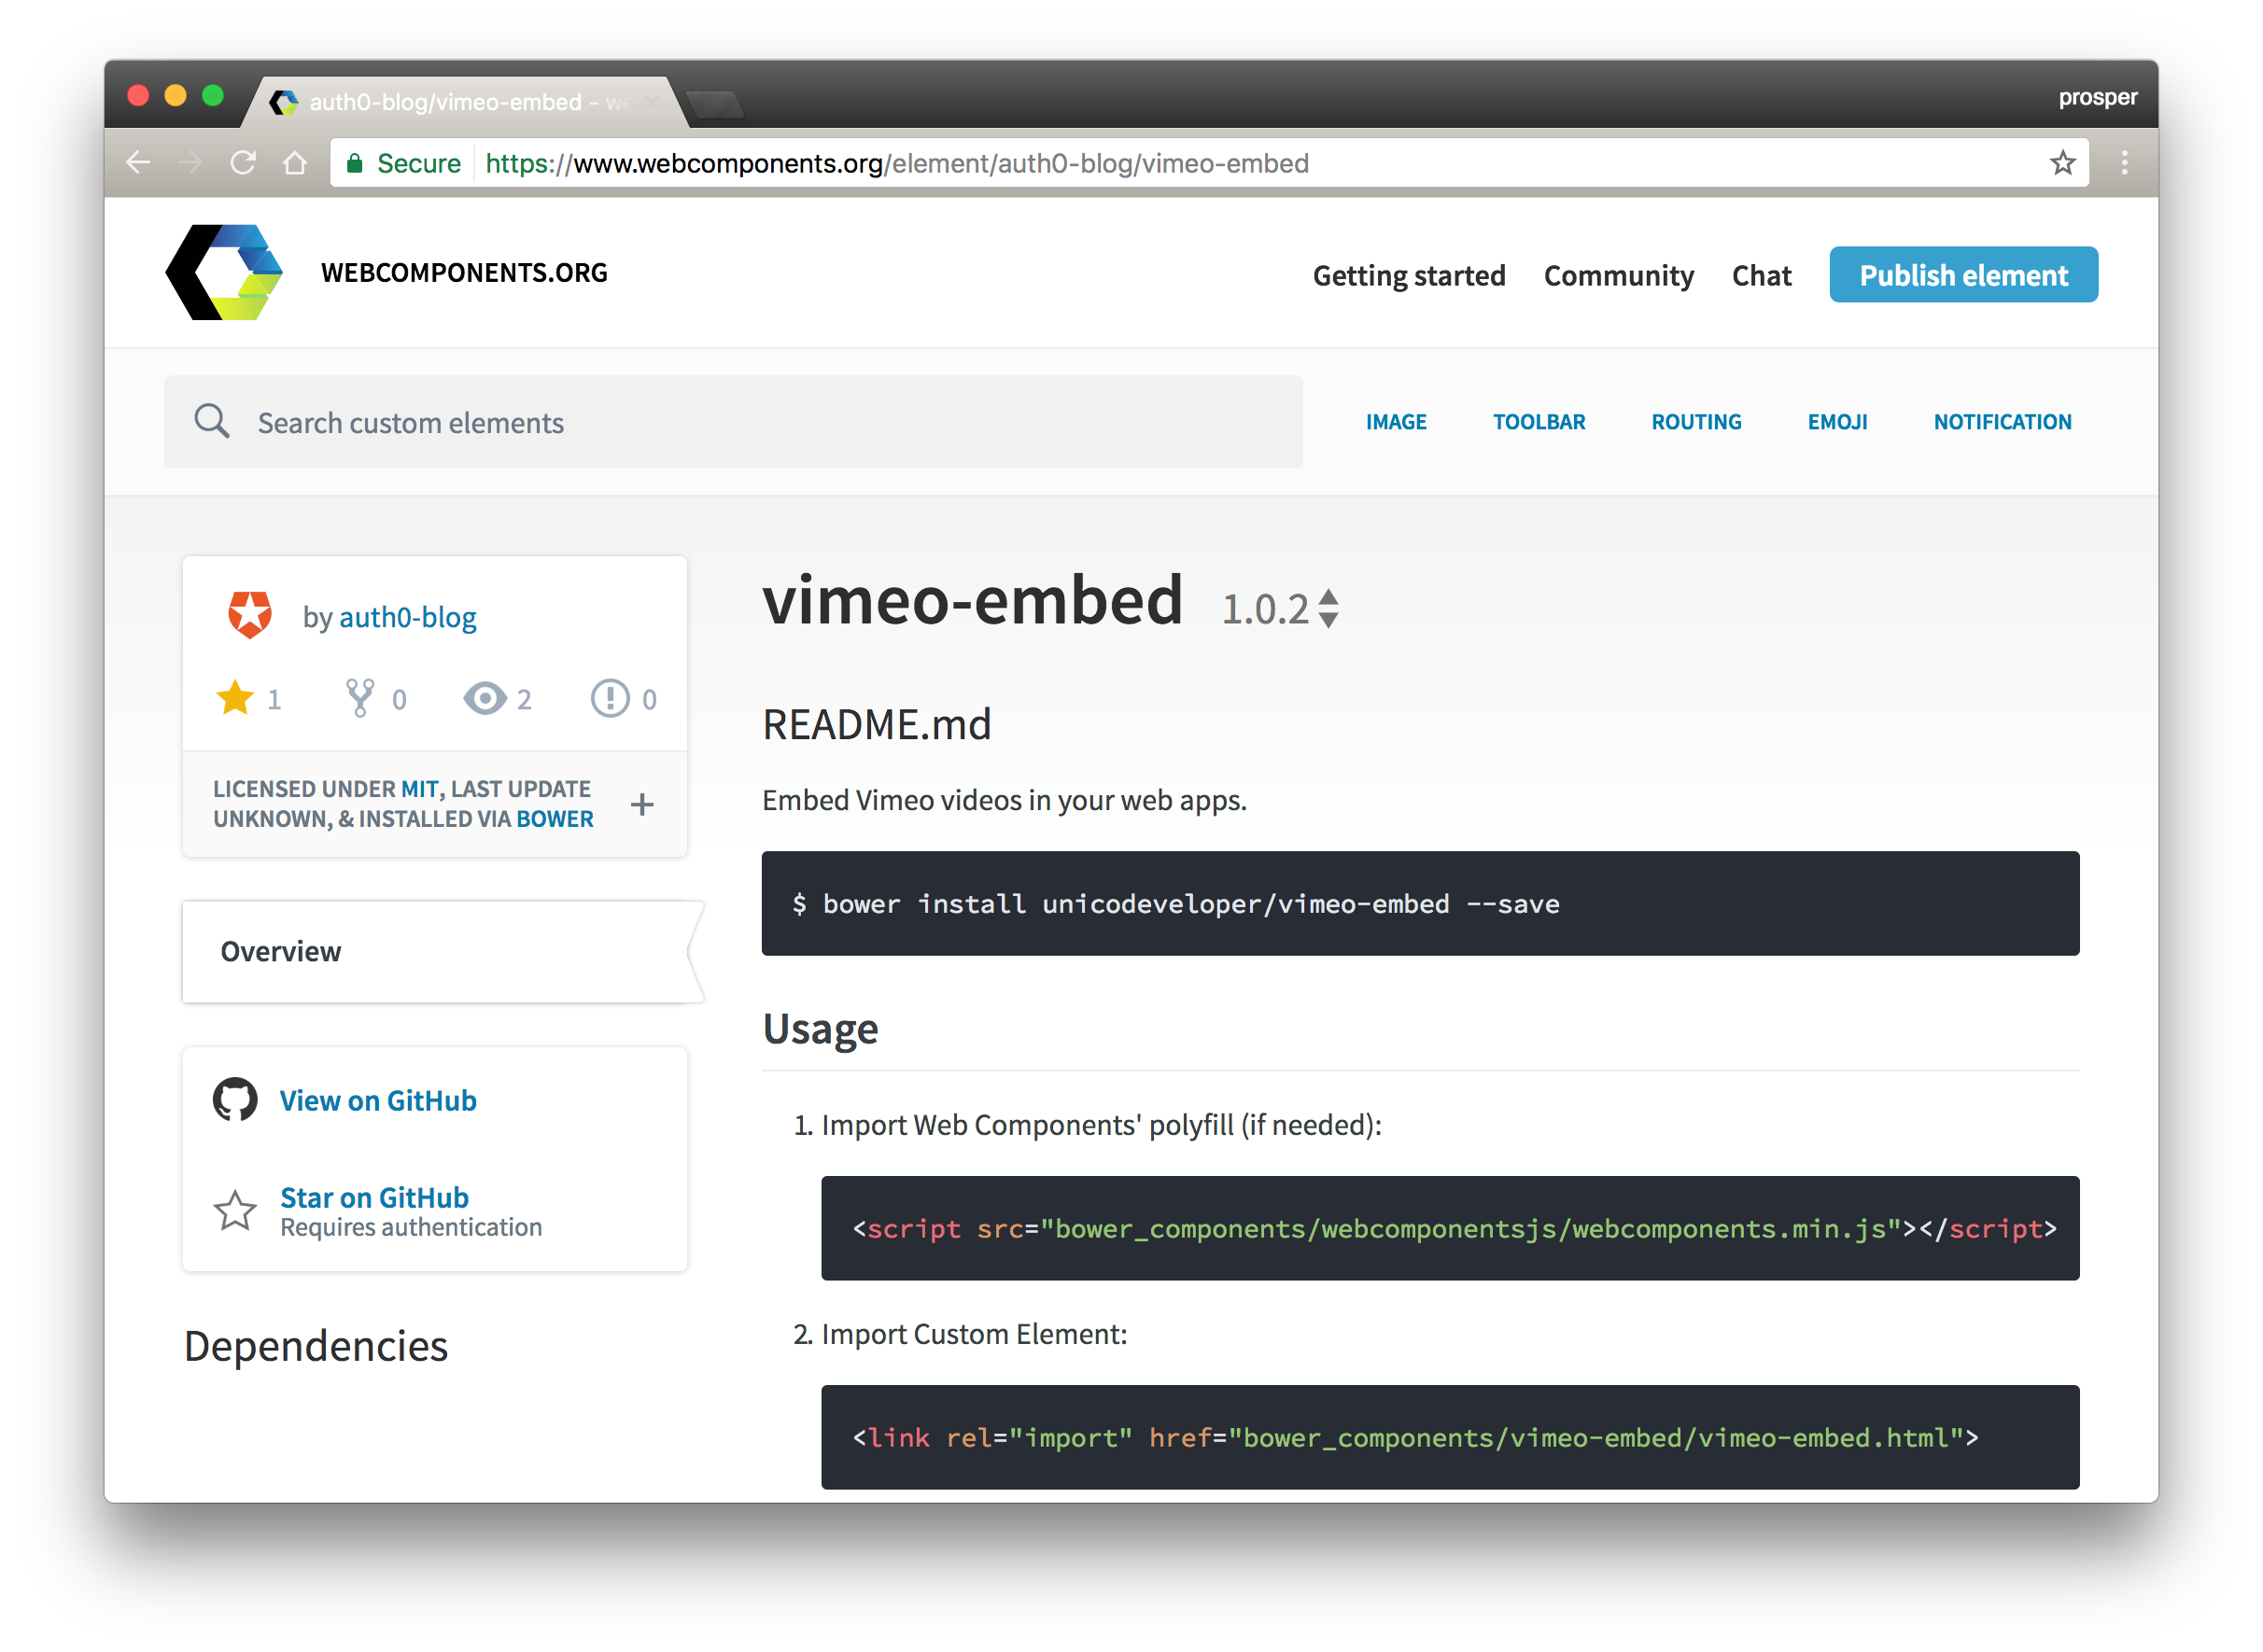Click the Publish element button
Screen dimensions: 2263x1652
[1963, 275]
